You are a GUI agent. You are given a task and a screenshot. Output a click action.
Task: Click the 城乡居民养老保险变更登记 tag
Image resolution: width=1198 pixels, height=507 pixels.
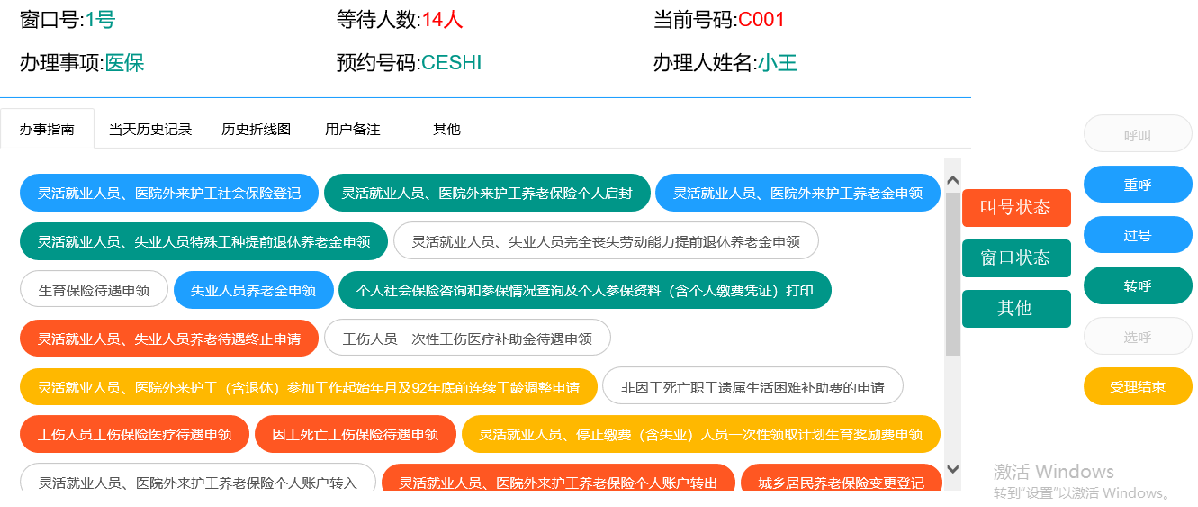pos(841,483)
